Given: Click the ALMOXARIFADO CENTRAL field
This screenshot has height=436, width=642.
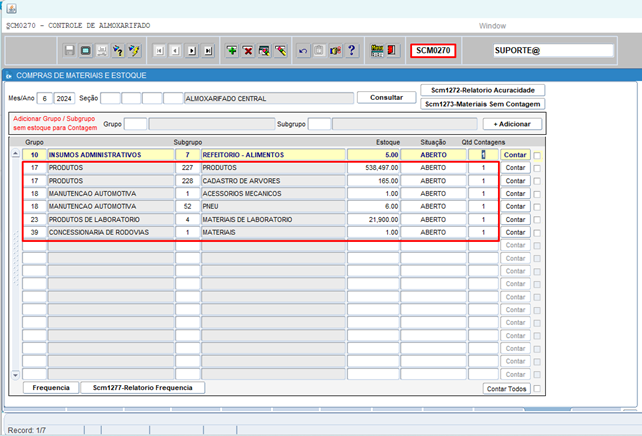Looking at the screenshot, I should (x=269, y=99).
